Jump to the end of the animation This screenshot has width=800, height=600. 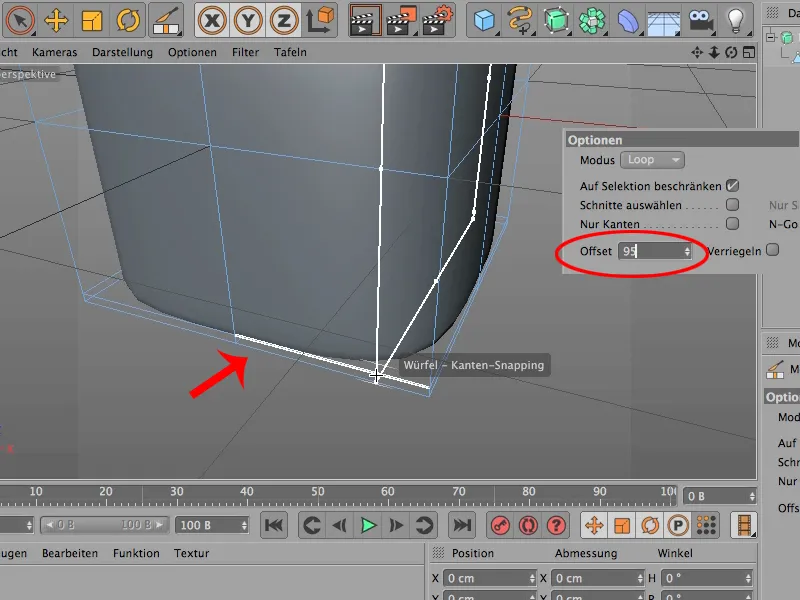pyautogui.click(x=462, y=525)
